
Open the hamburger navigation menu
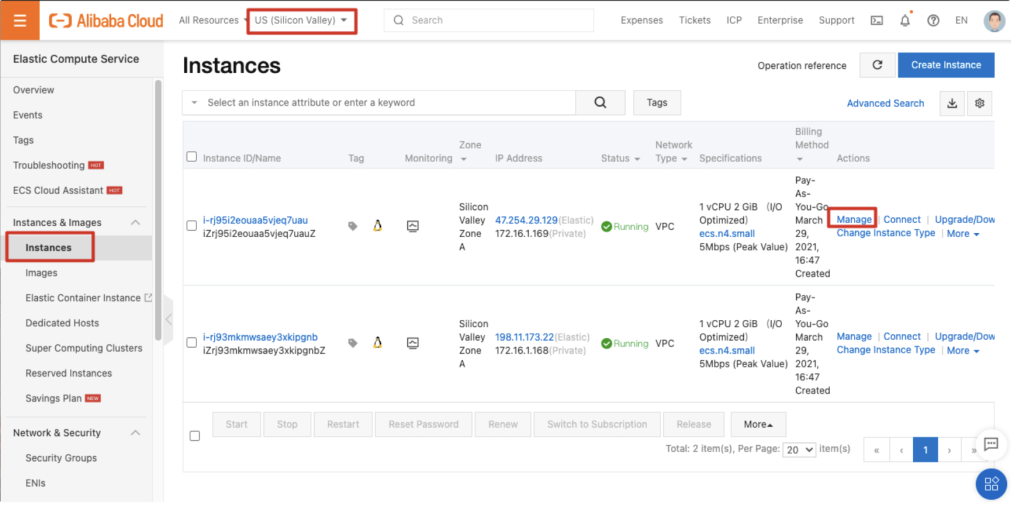(x=20, y=20)
